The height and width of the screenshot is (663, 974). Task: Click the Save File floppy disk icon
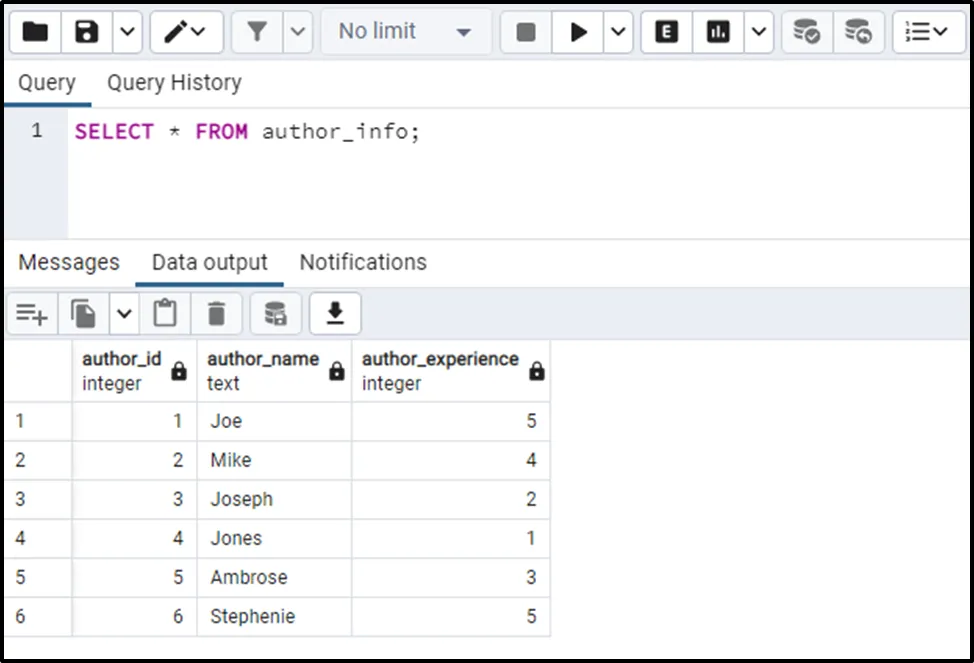[87, 32]
